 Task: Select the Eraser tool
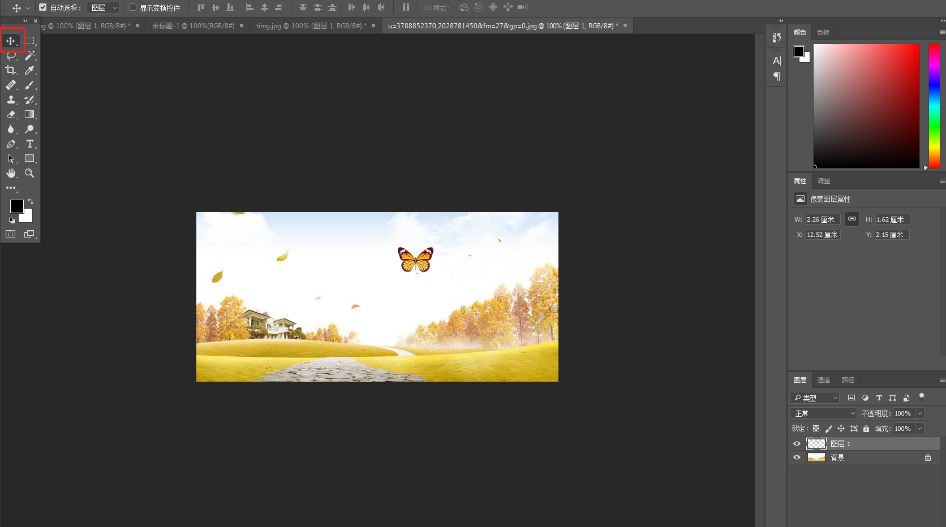(11, 114)
